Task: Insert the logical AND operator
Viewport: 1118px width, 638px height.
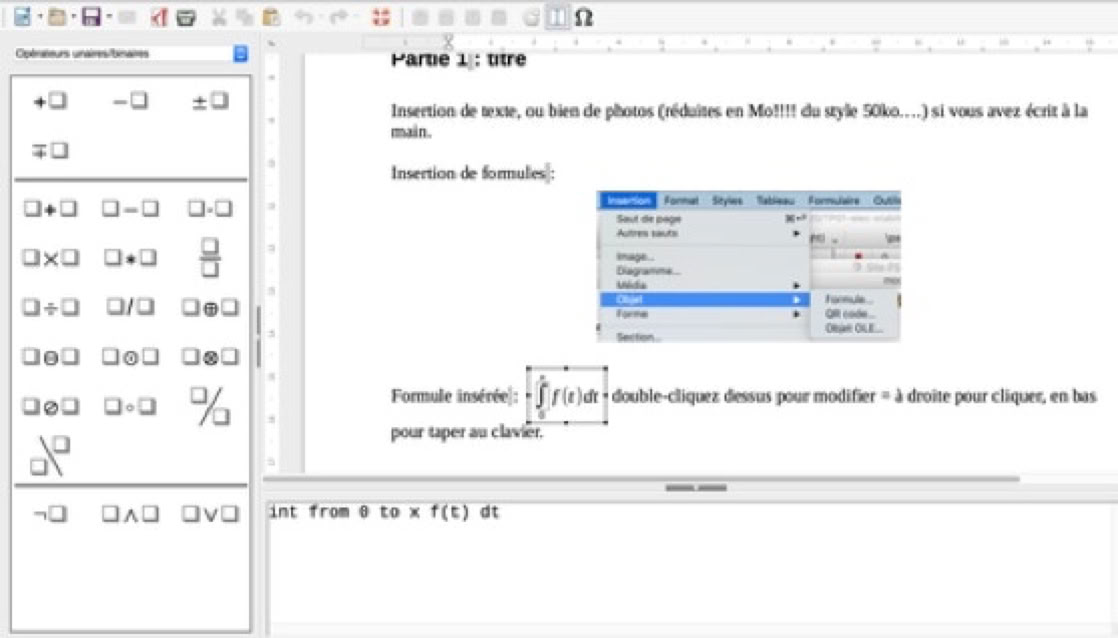Action: tap(130, 514)
